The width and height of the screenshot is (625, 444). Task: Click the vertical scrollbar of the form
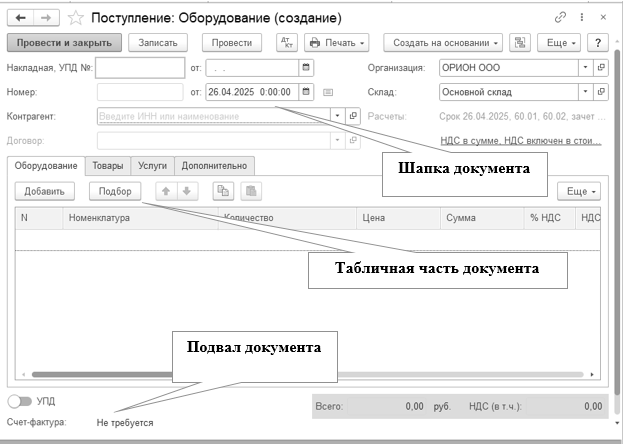coord(617,223)
